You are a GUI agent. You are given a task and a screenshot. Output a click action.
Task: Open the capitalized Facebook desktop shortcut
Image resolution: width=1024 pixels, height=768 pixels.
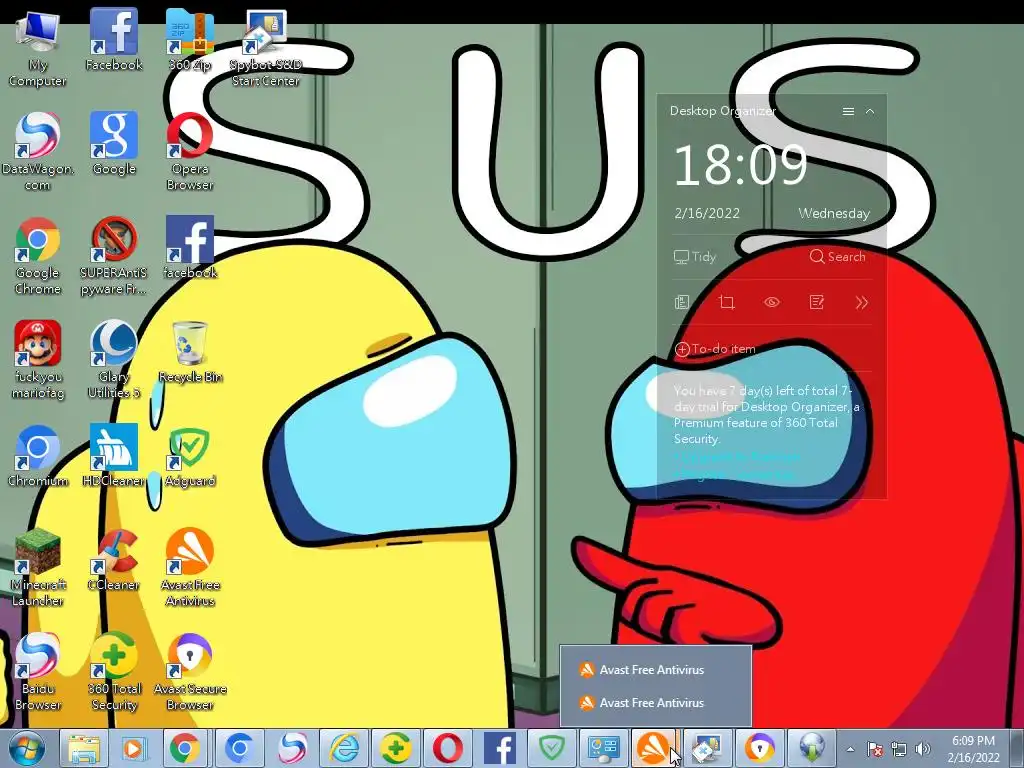pyautogui.click(x=114, y=40)
